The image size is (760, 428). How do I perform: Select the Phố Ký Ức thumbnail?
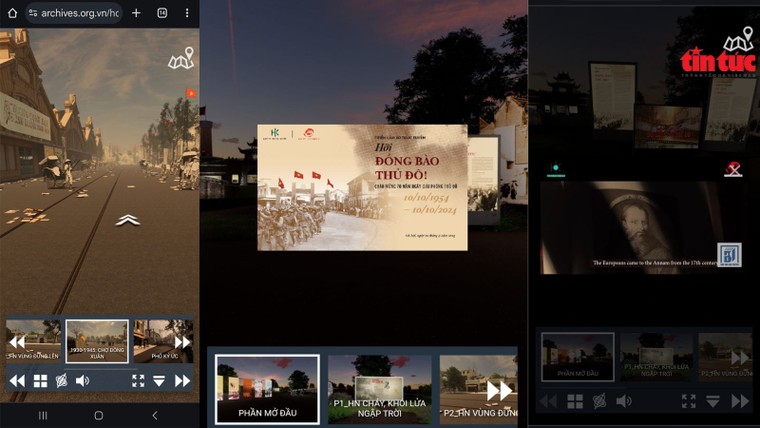pos(162,341)
